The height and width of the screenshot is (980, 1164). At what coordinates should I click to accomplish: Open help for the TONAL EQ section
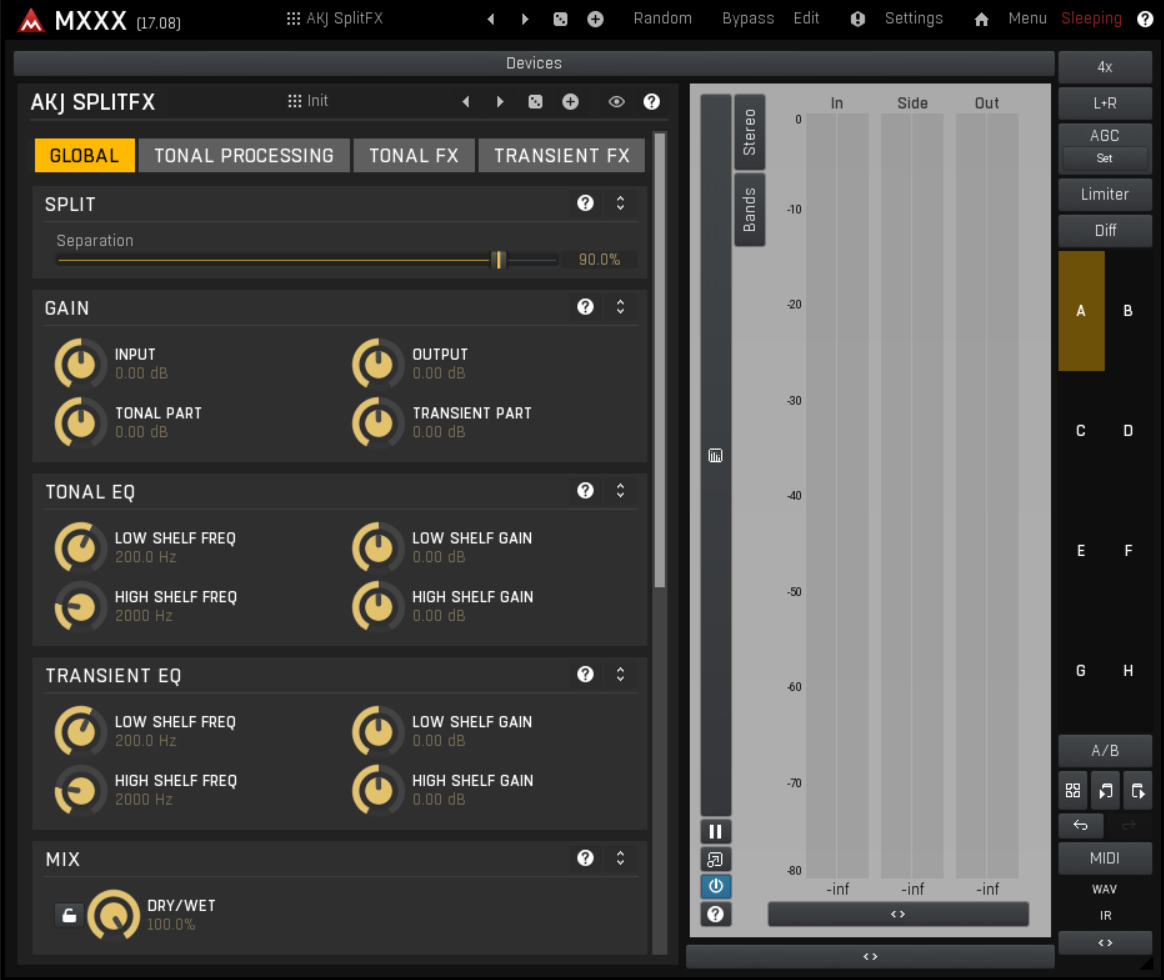[585, 490]
